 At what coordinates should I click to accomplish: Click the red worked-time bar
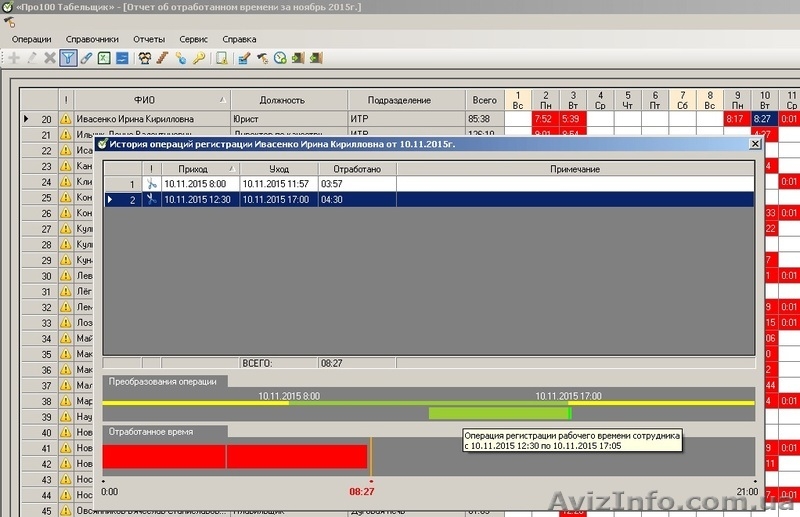point(235,456)
